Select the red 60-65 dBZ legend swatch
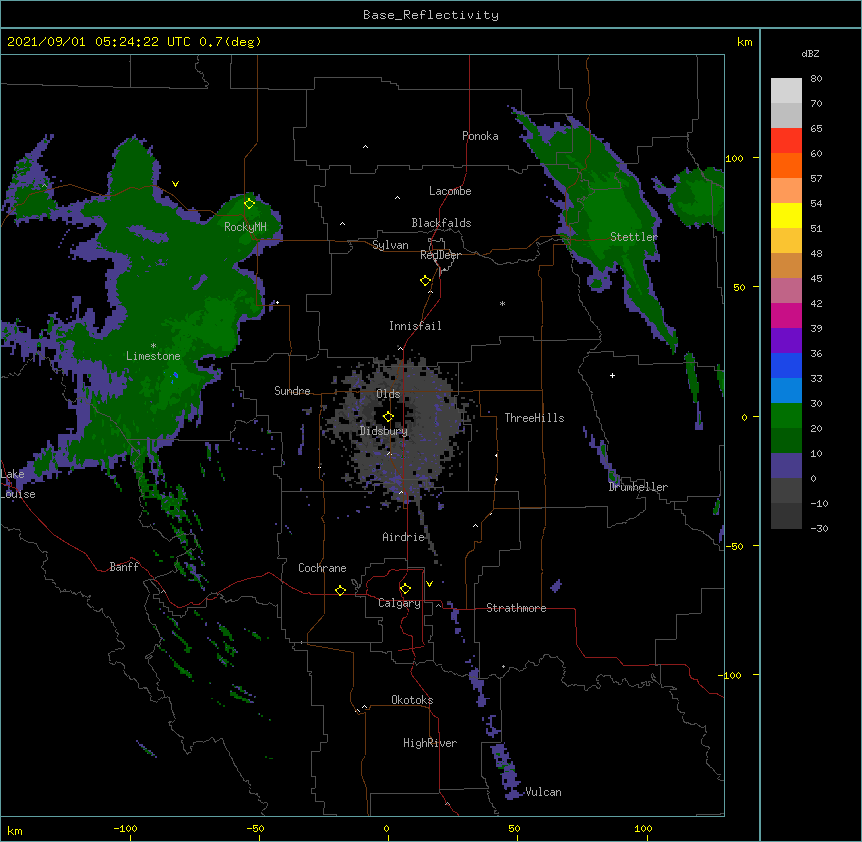This screenshot has width=862, height=842. point(786,140)
